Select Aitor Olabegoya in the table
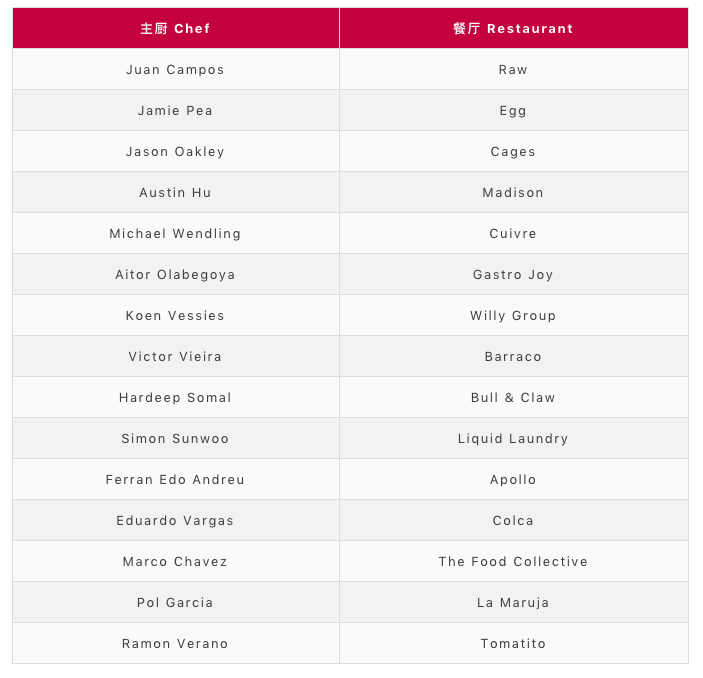Image resolution: width=703 pixels, height=678 pixels. 175,274
